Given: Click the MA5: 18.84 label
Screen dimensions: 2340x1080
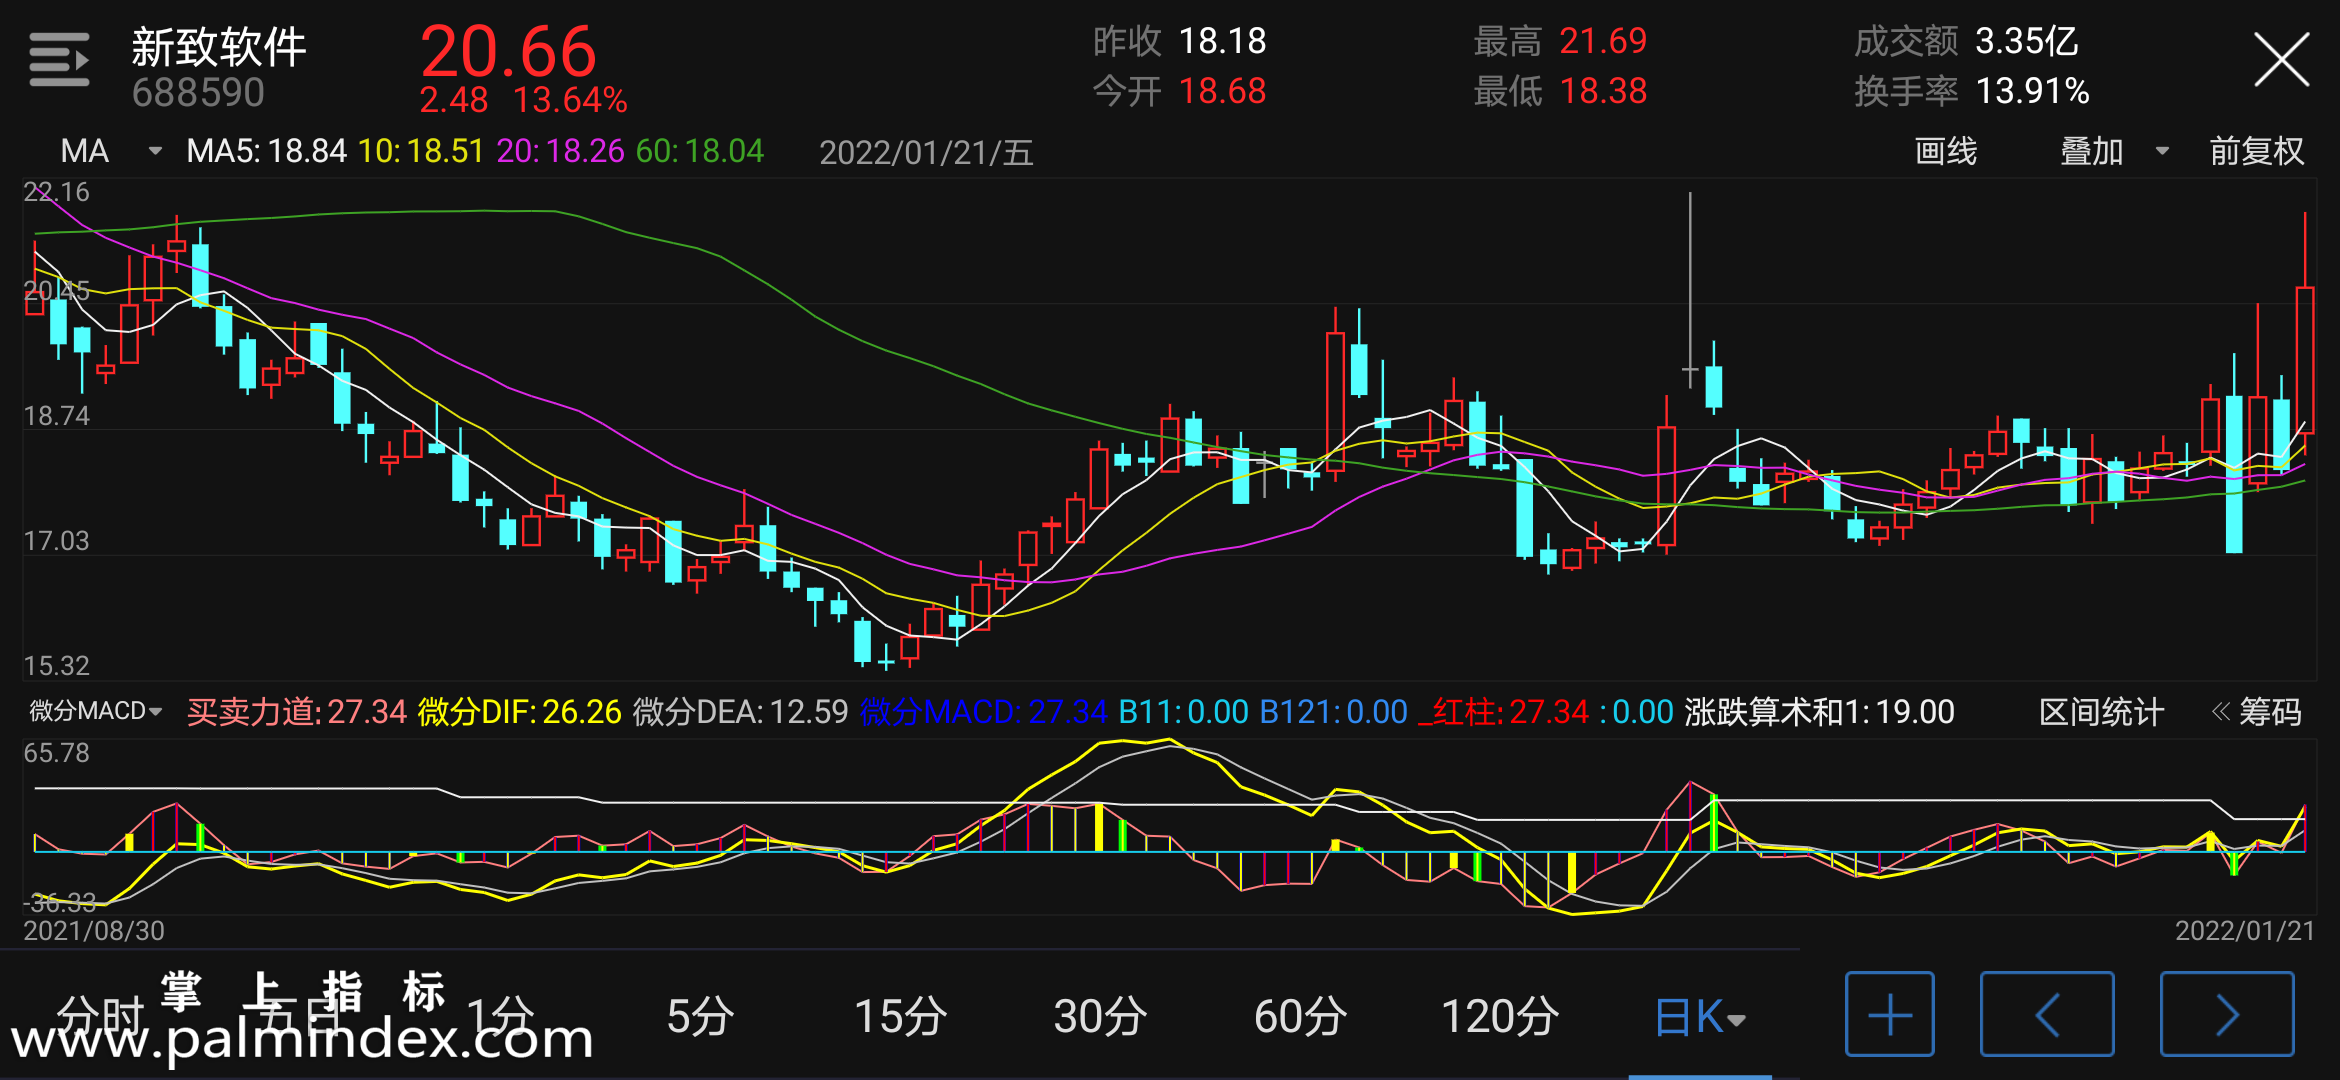Looking at the screenshot, I should pyautogui.click(x=266, y=151).
